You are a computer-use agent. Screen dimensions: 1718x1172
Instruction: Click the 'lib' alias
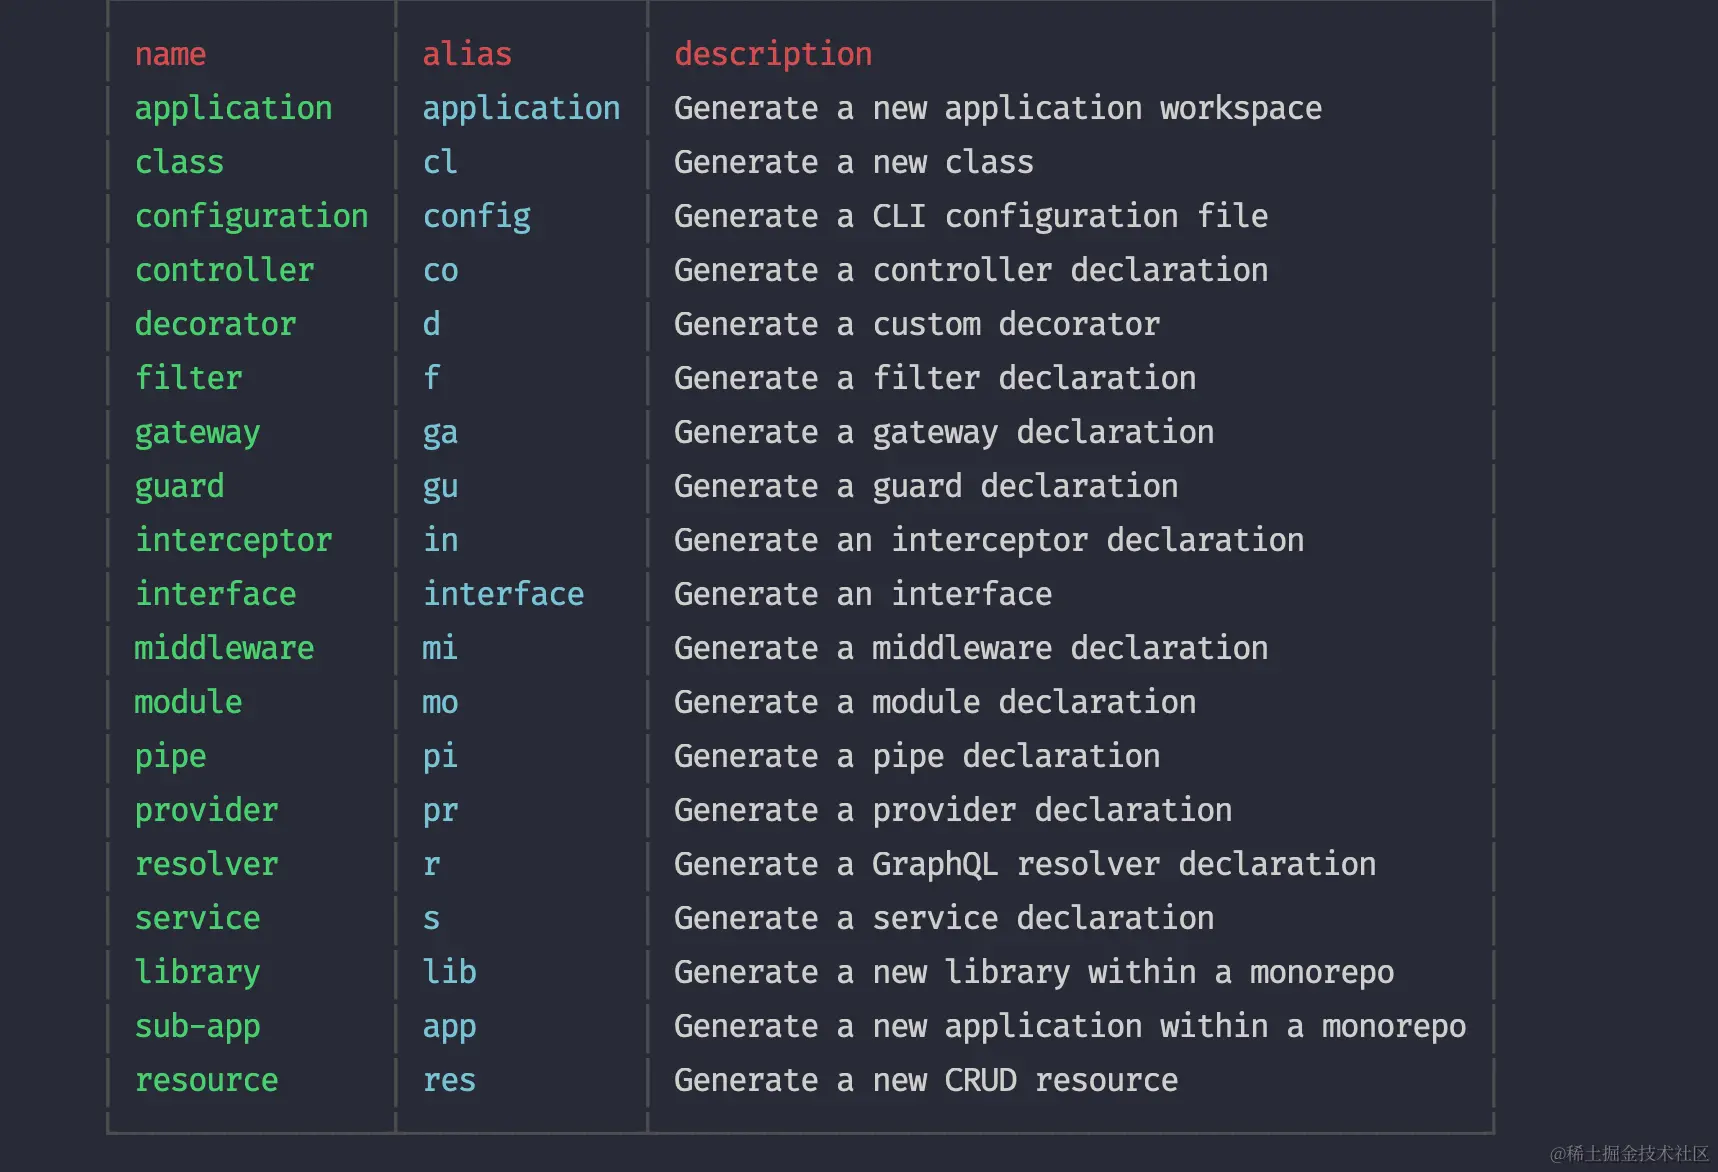tap(449, 972)
